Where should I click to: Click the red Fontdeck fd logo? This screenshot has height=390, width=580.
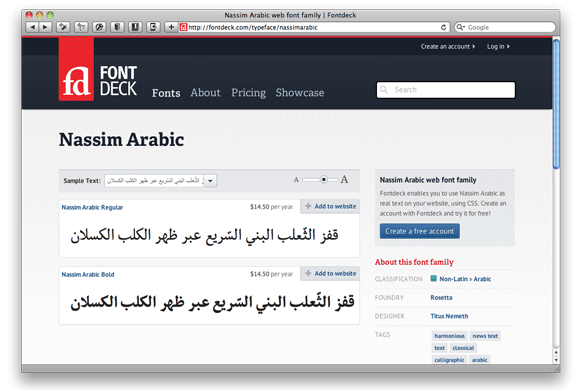[x=76, y=69]
